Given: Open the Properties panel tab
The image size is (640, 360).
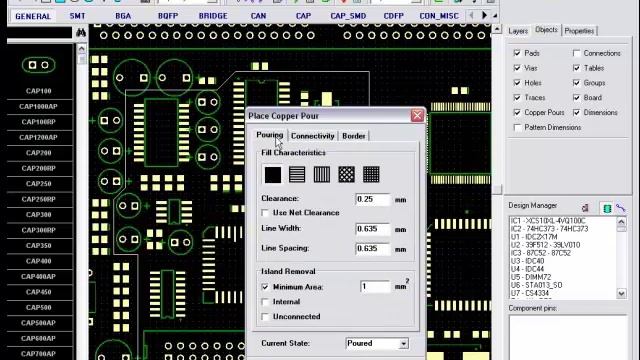Looking at the screenshot, I should pyautogui.click(x=579, y=31).
